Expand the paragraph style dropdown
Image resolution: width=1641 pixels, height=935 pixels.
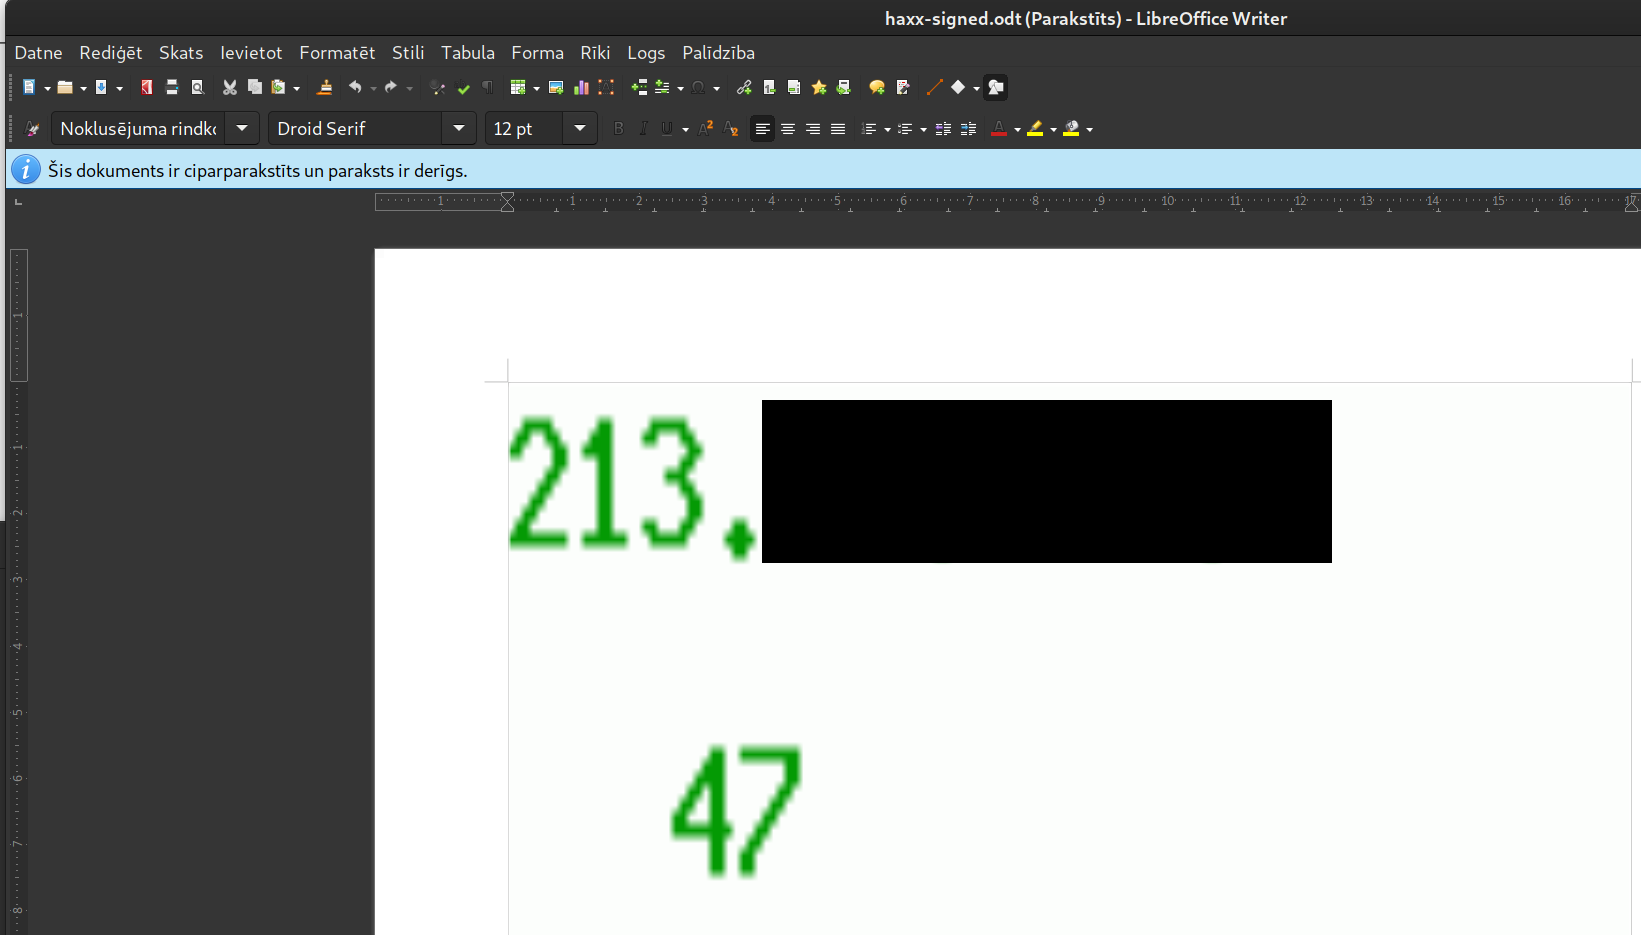click(x=242, y=129)
